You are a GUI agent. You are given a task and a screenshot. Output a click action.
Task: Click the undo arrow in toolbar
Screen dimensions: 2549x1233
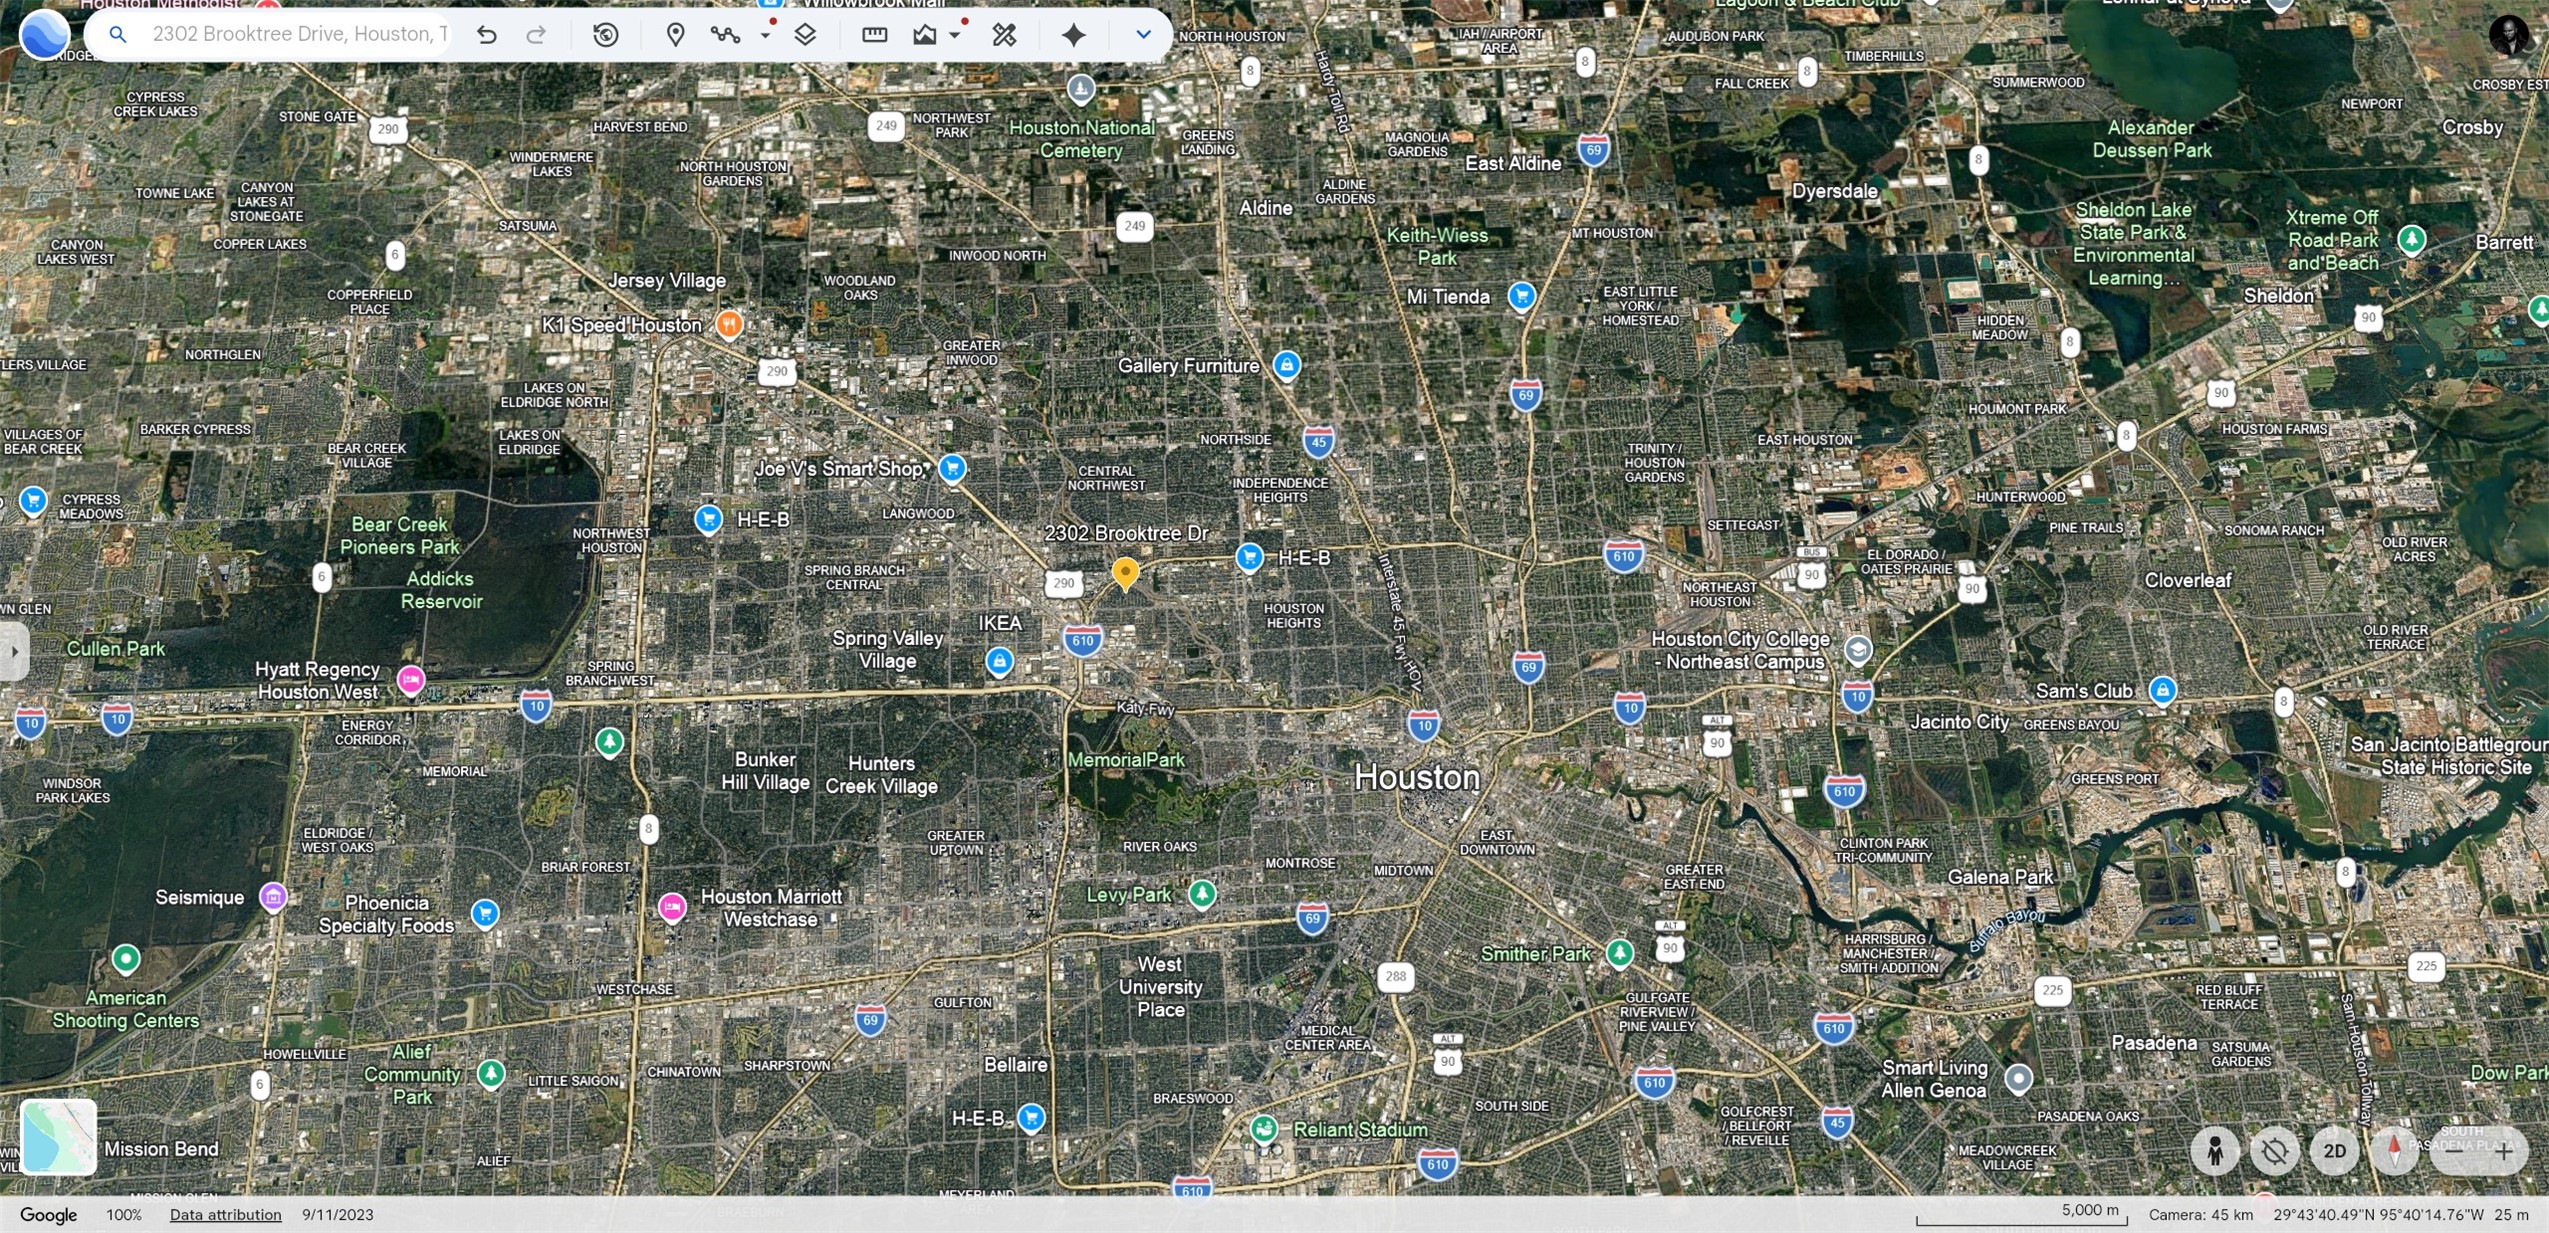tap(486, 35)
